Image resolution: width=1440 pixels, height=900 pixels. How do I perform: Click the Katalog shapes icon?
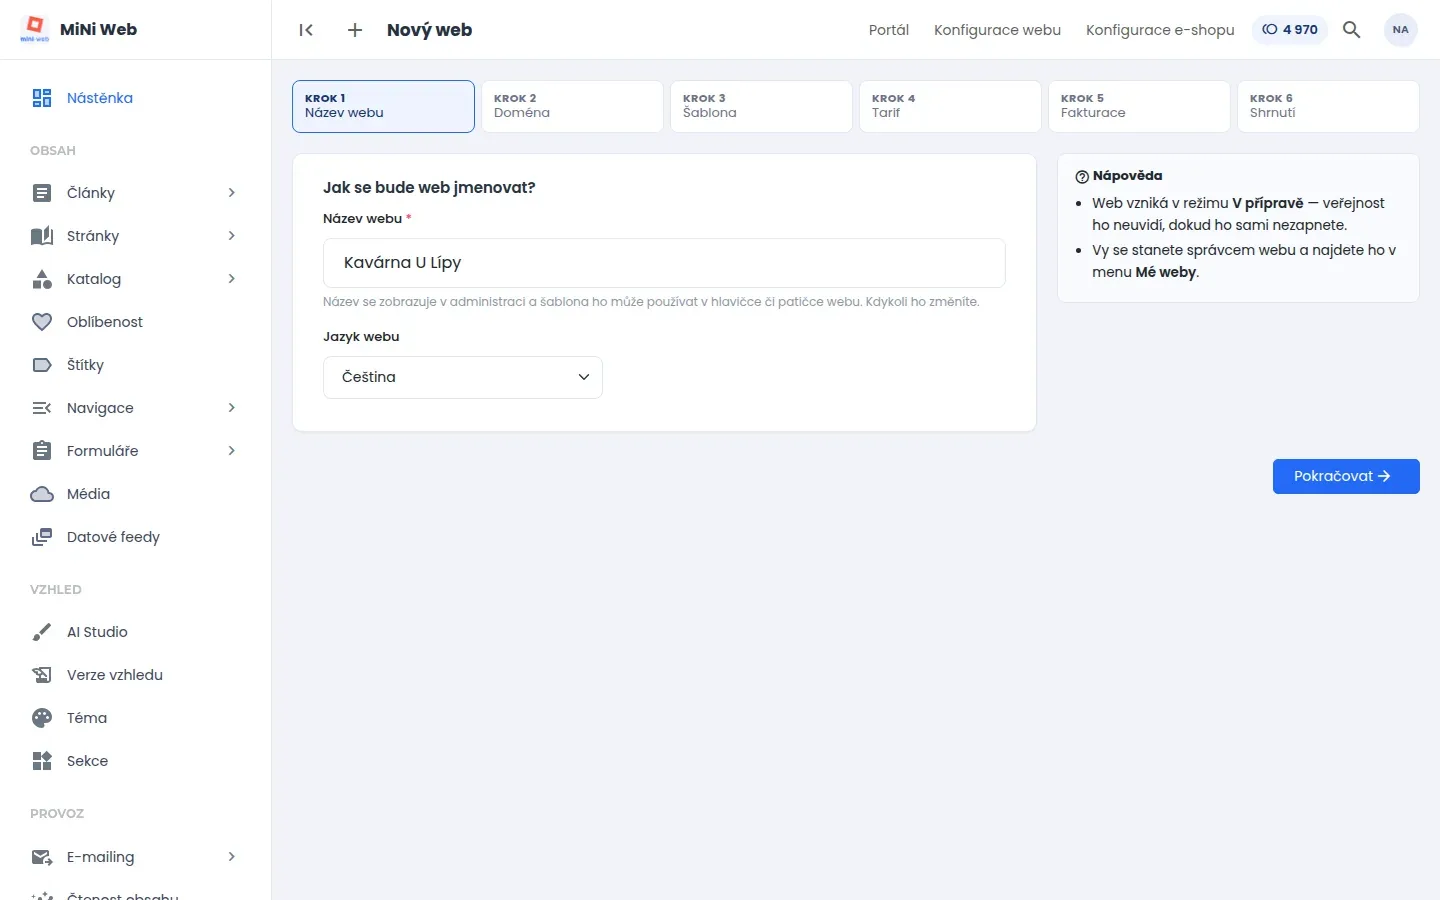point(42,279)
